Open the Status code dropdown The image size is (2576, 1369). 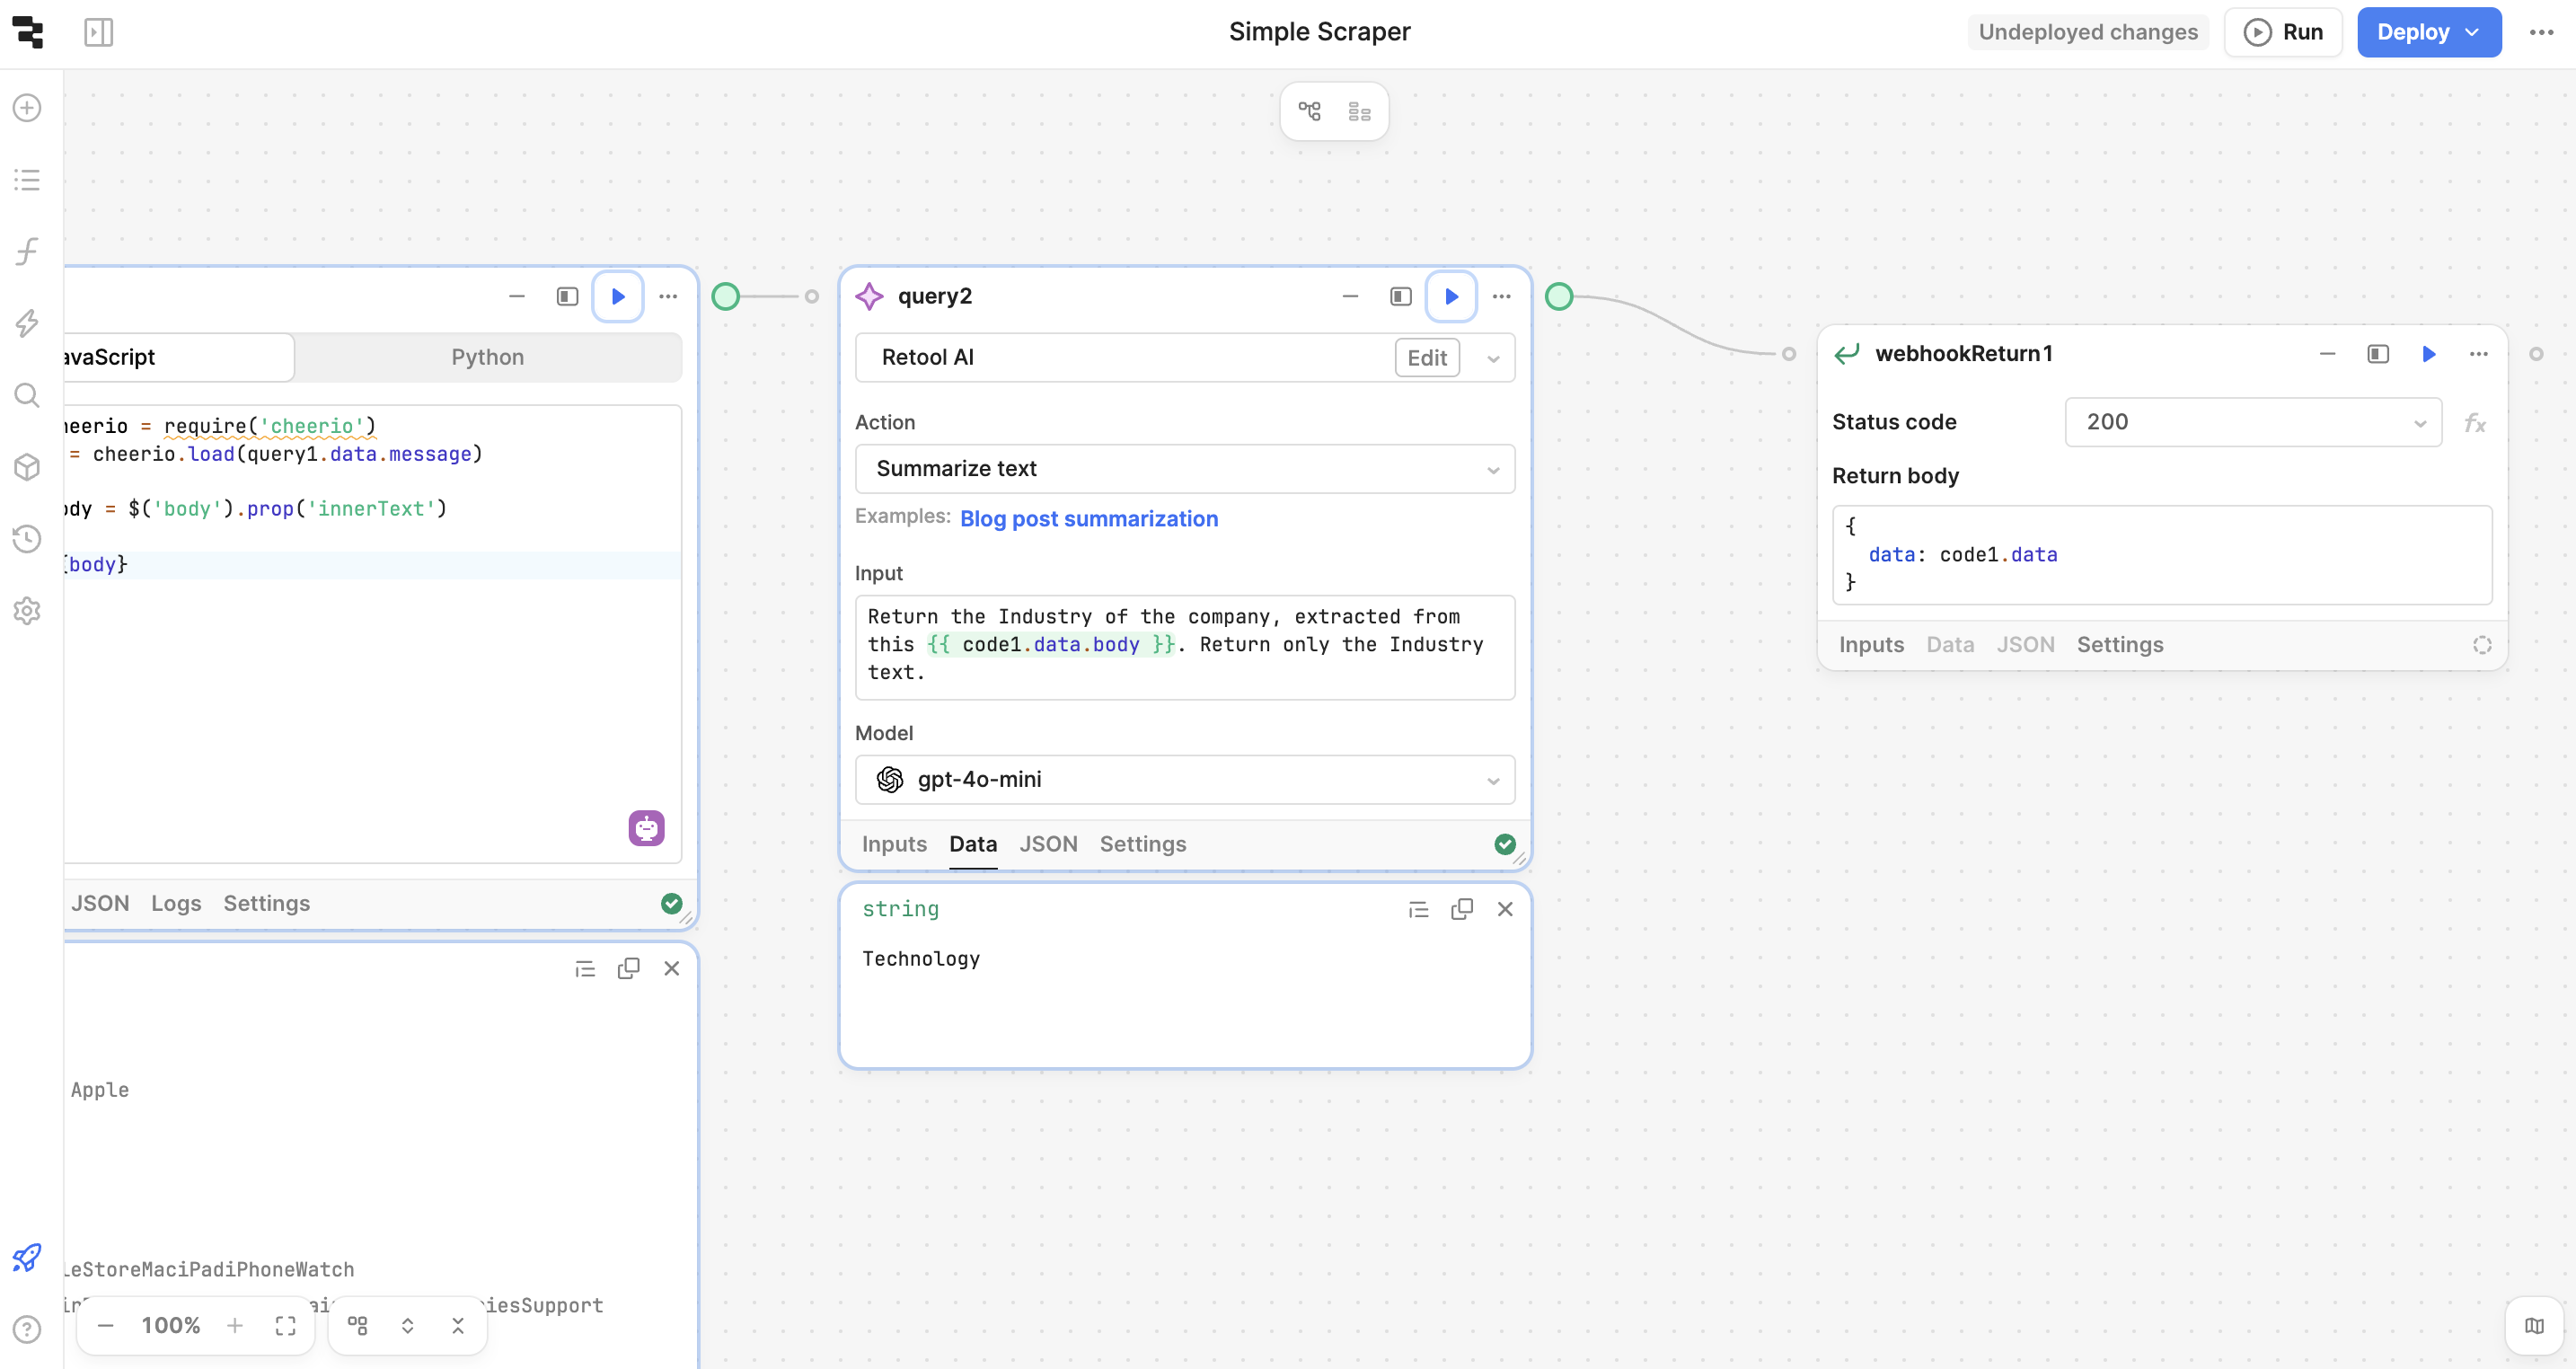(2252, 421)
